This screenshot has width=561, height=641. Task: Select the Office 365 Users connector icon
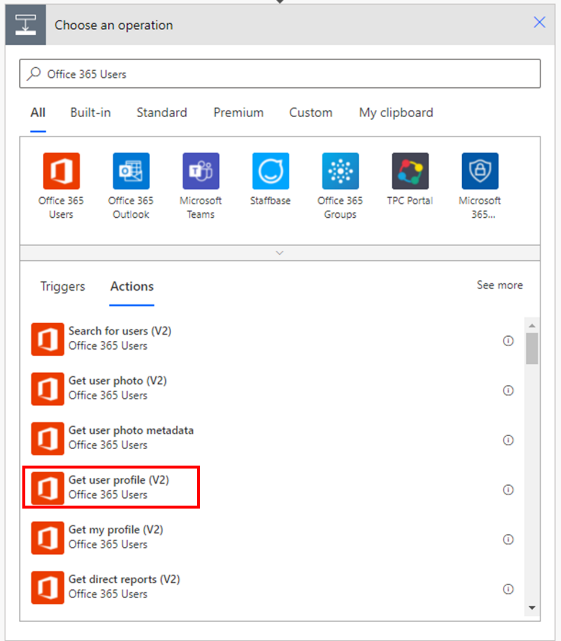[x=61, y=171]
